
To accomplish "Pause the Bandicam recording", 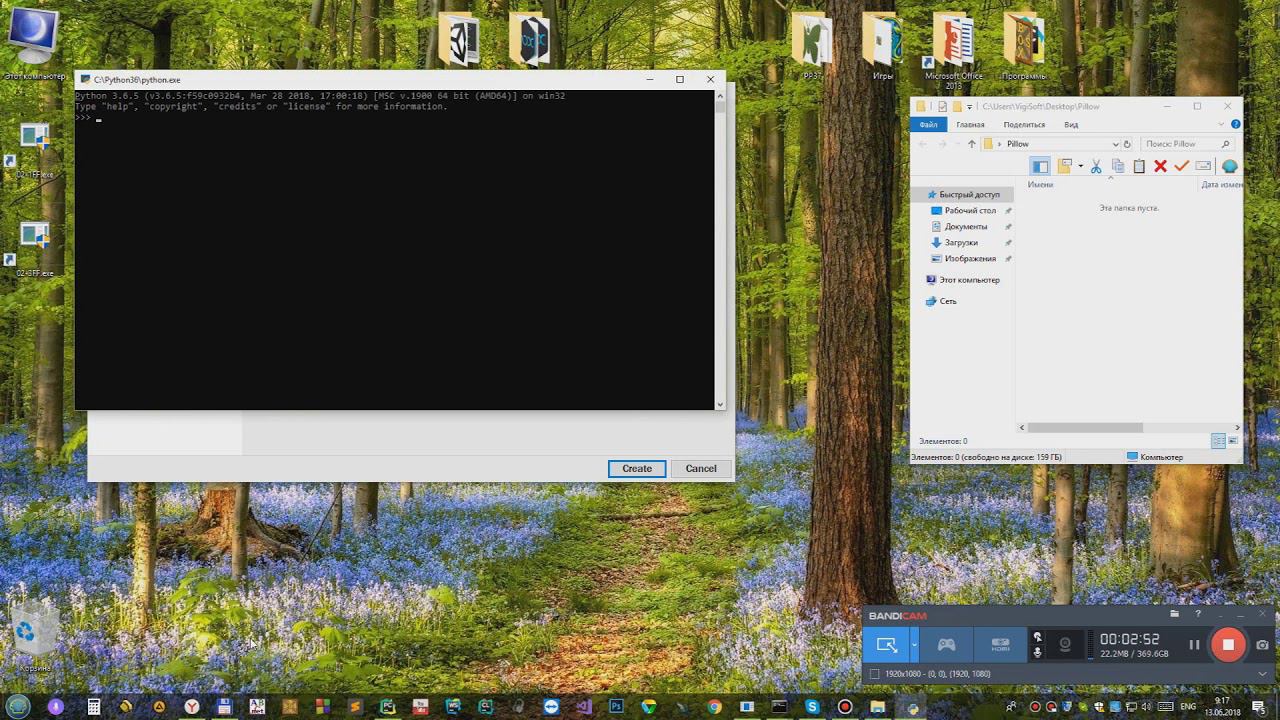I will click(1194, 645).
